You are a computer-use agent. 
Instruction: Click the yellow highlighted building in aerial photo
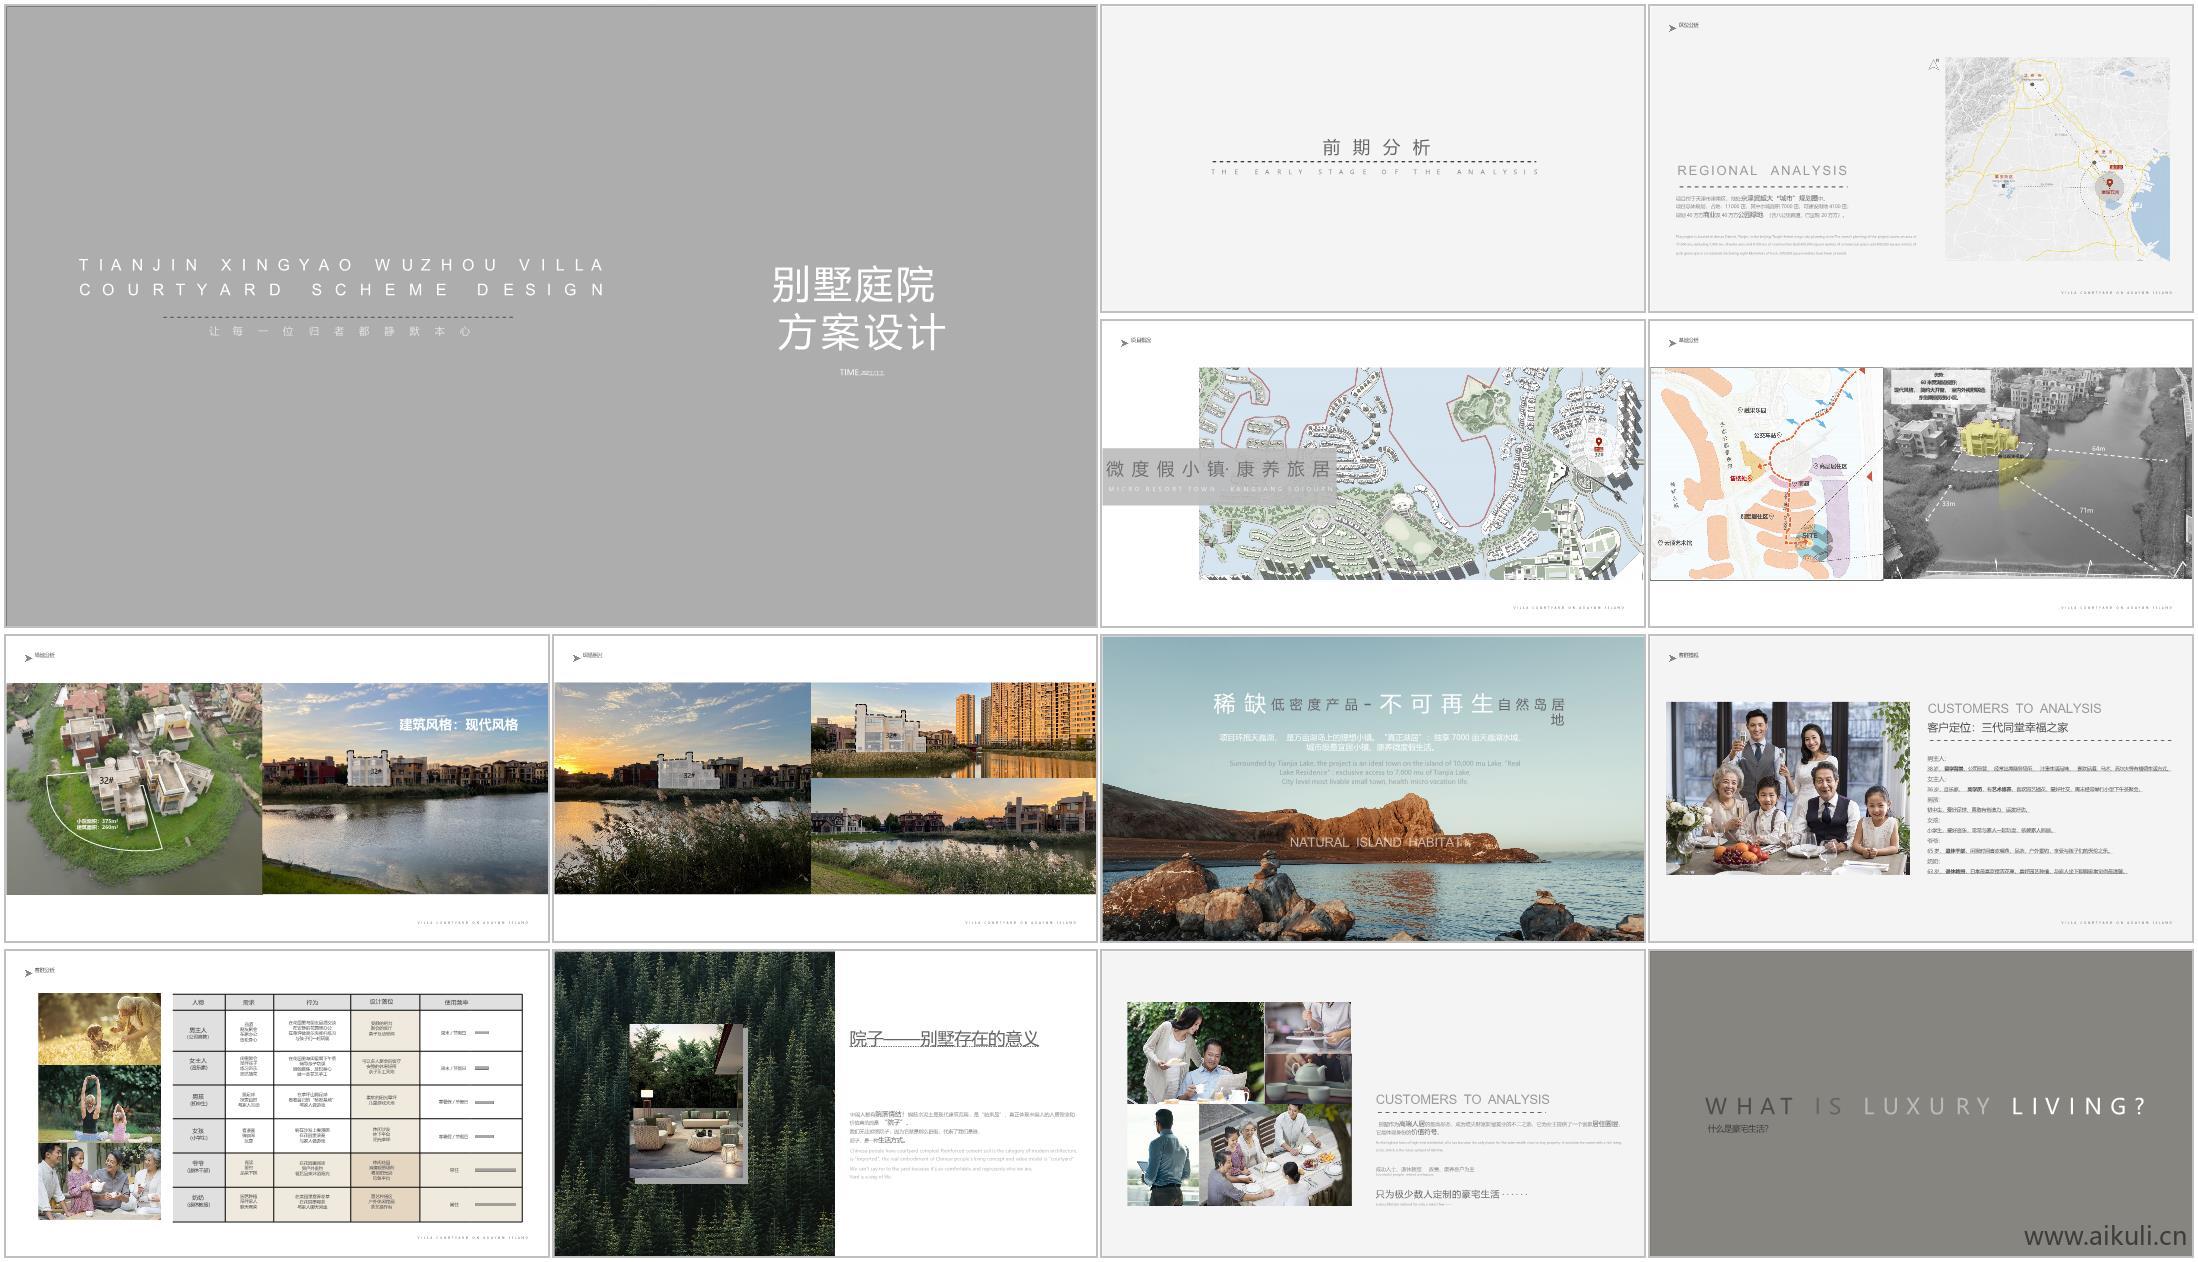tap(1987, 439)
